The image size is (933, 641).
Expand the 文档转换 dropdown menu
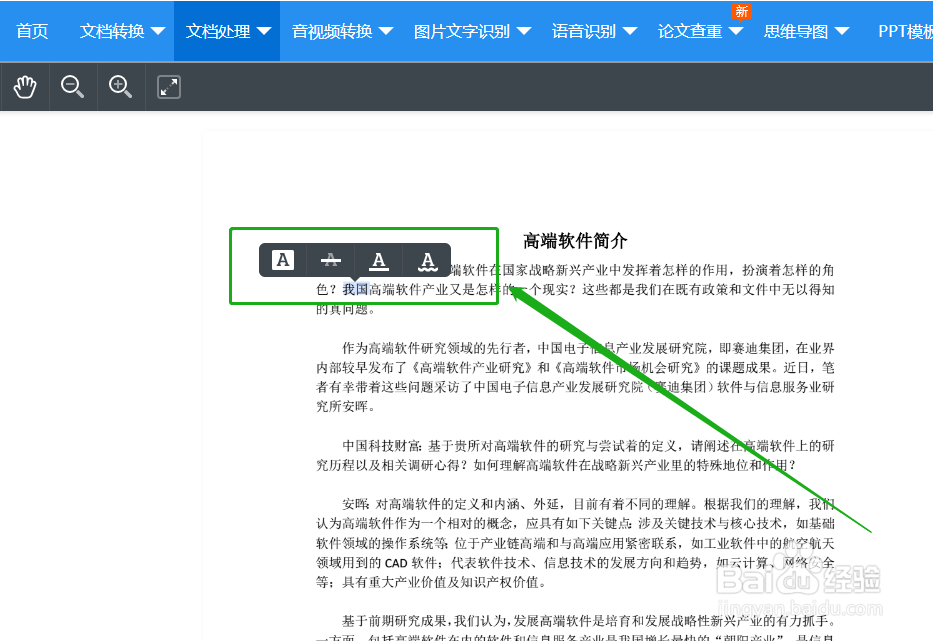pos(159,31)
